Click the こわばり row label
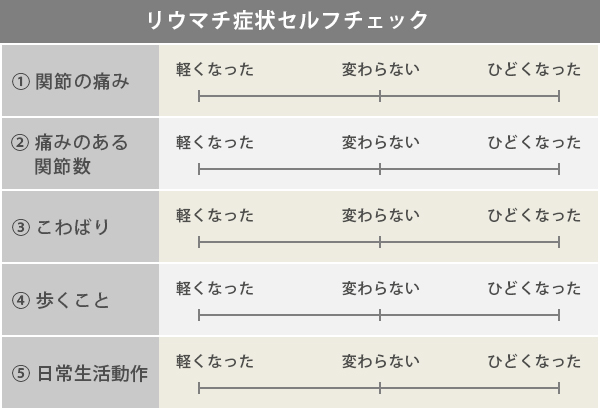Screen dimensions: 600x410 pyautogui.click(x=61, y=227)
